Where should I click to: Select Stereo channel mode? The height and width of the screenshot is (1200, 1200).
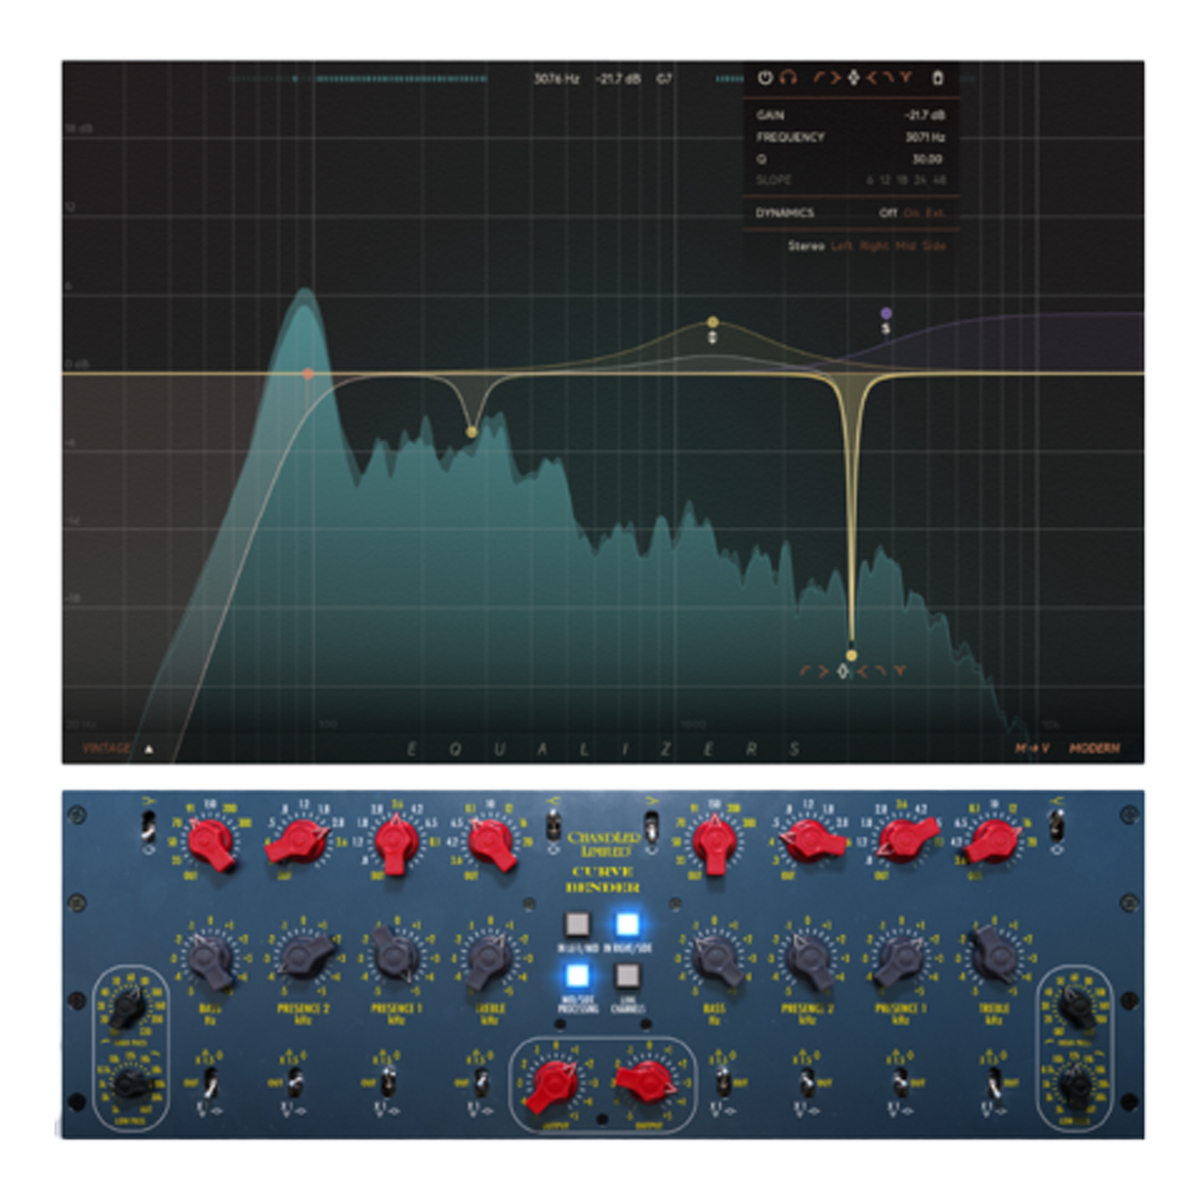(x=807, y=246)
